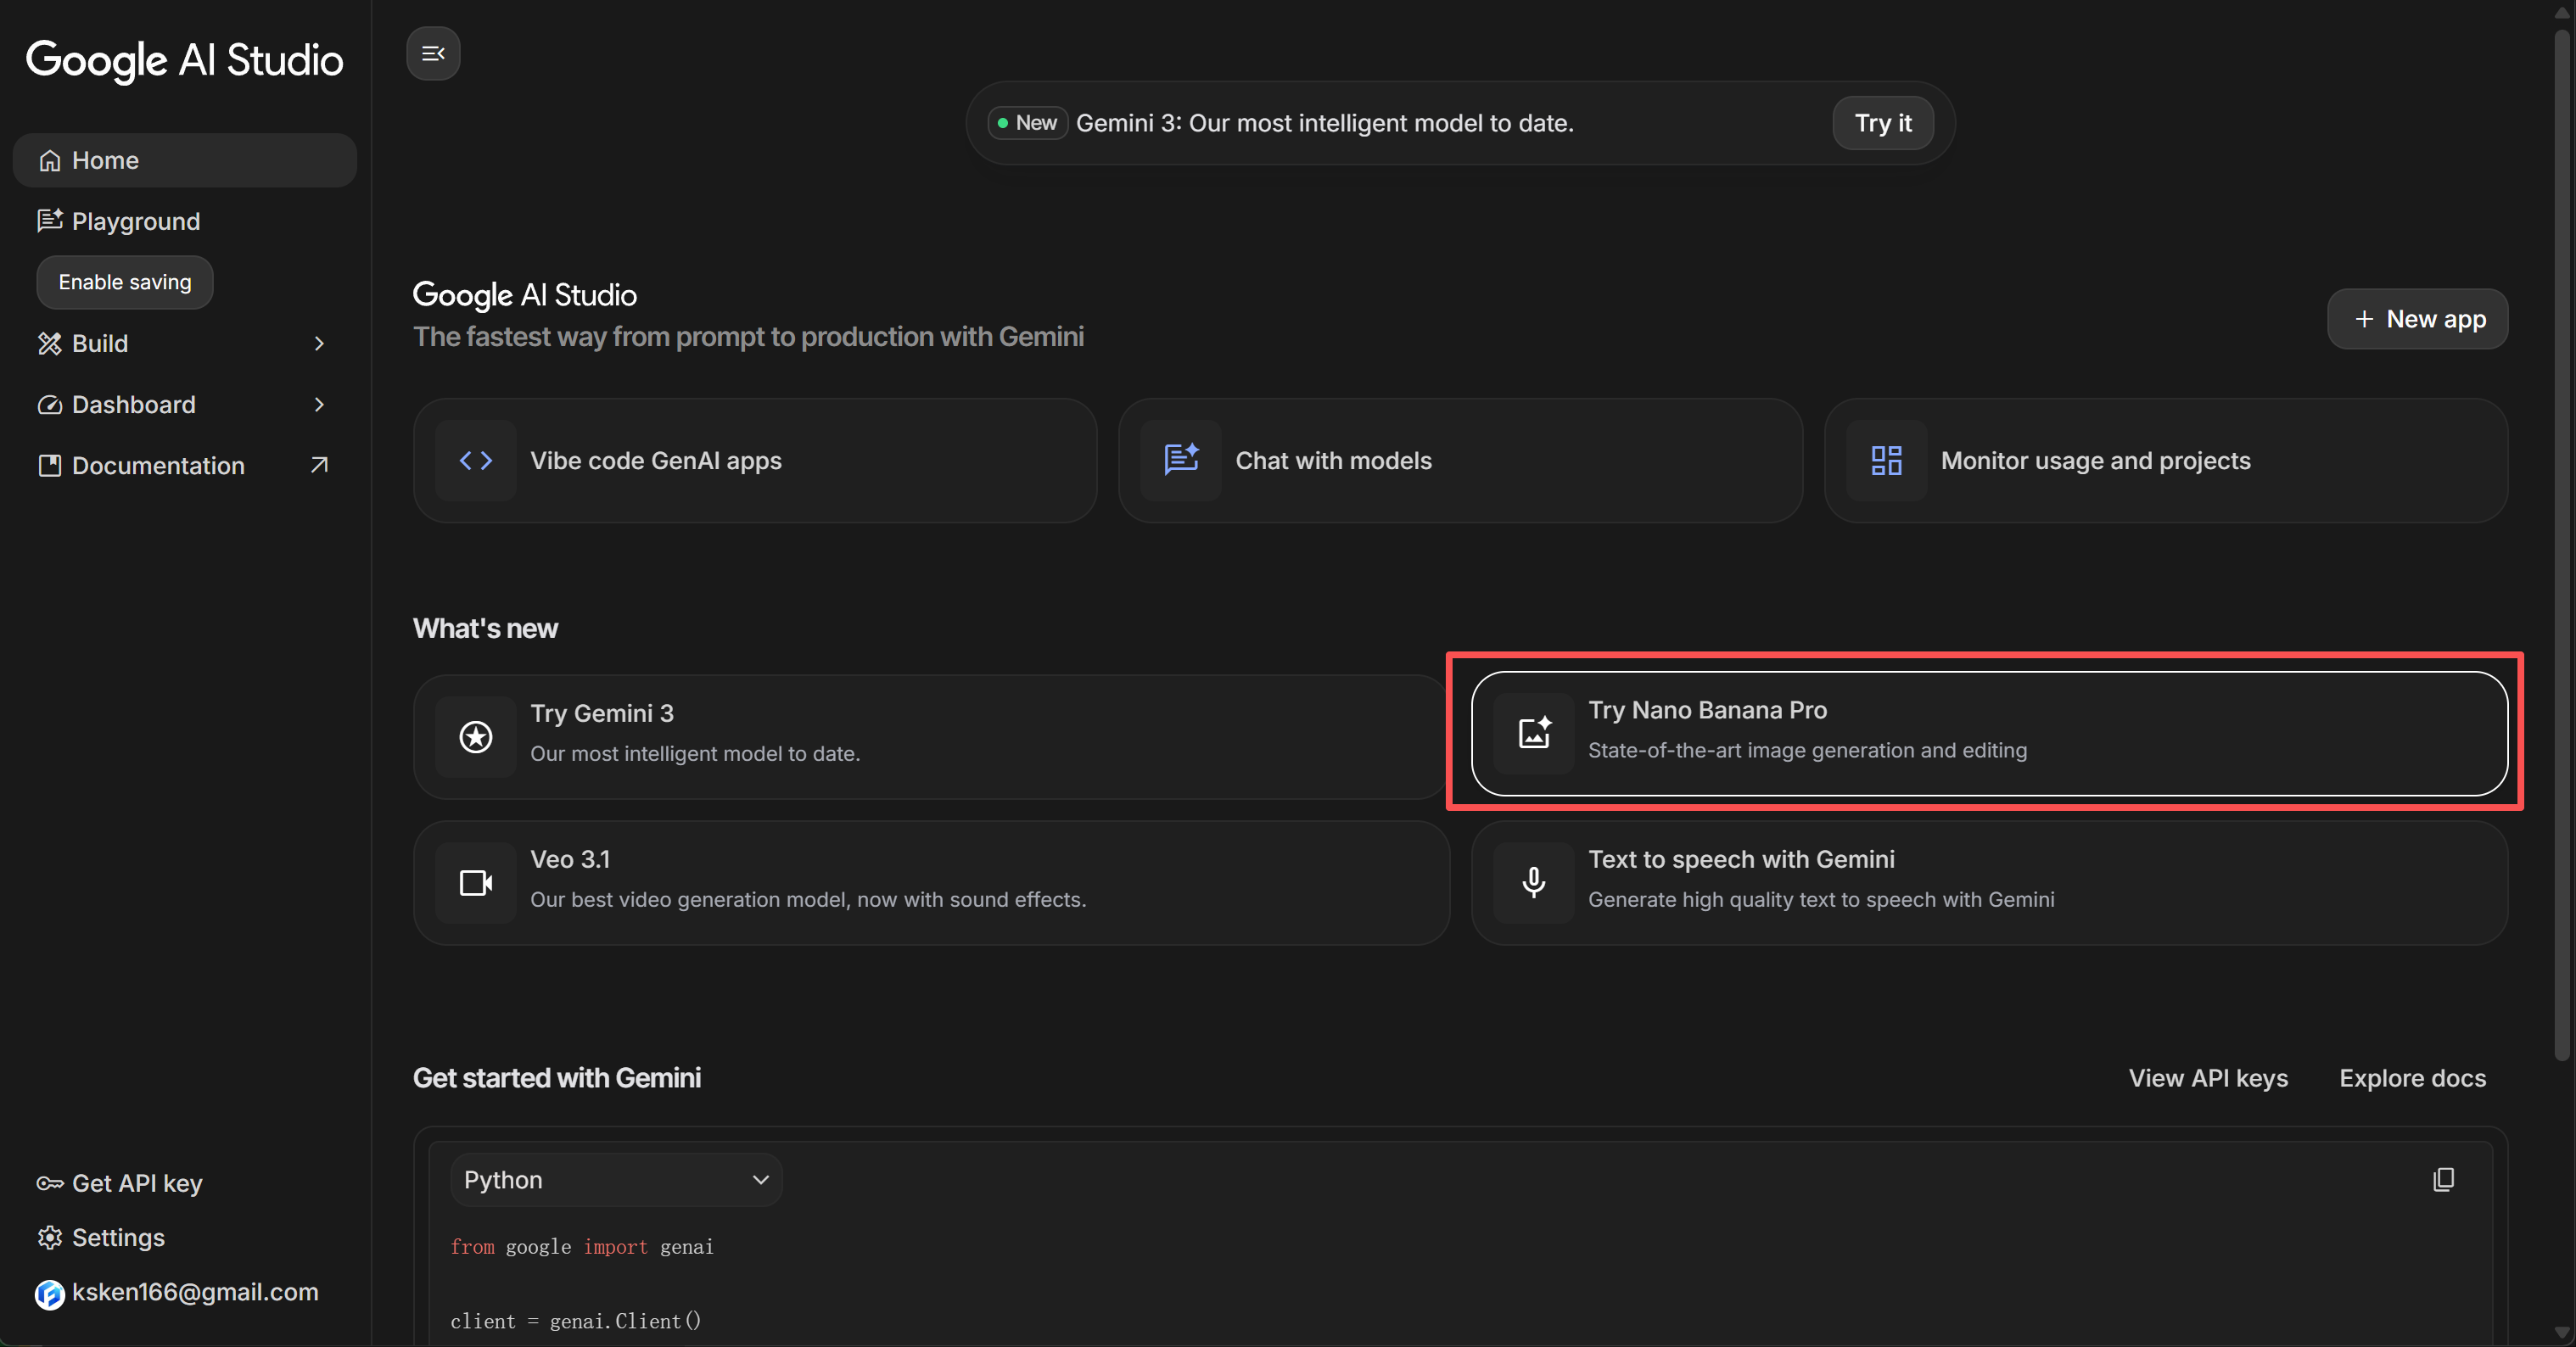Image resolution: width=2576 pixels, height=1347 pixels.
Task: Open Playground from the sidebar
Action: [x=185, y=221]
